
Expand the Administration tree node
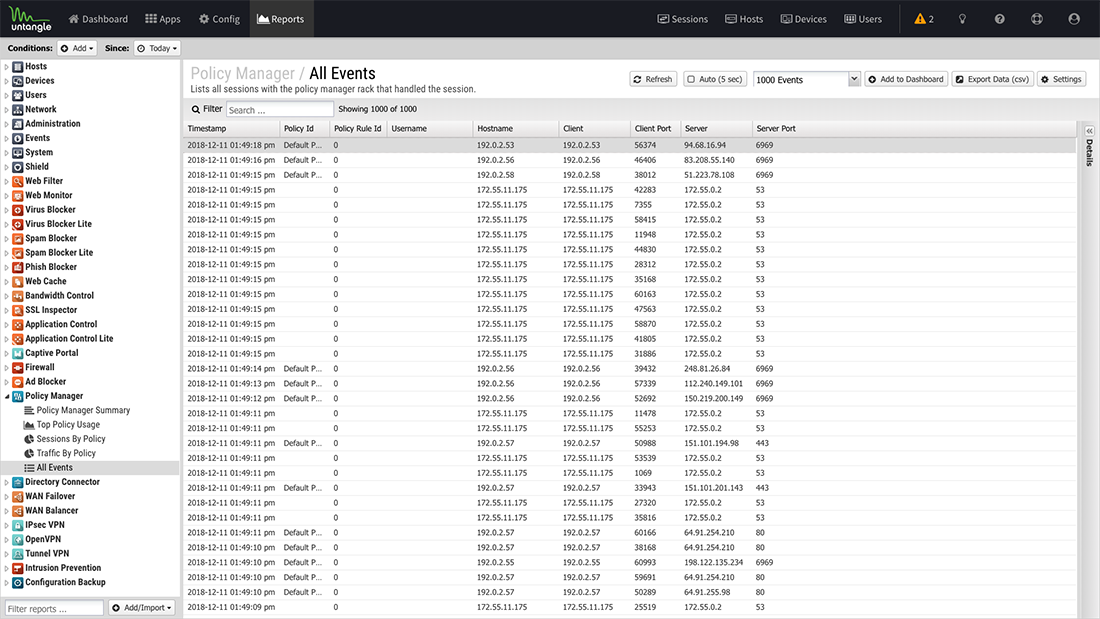pos(6,124)
